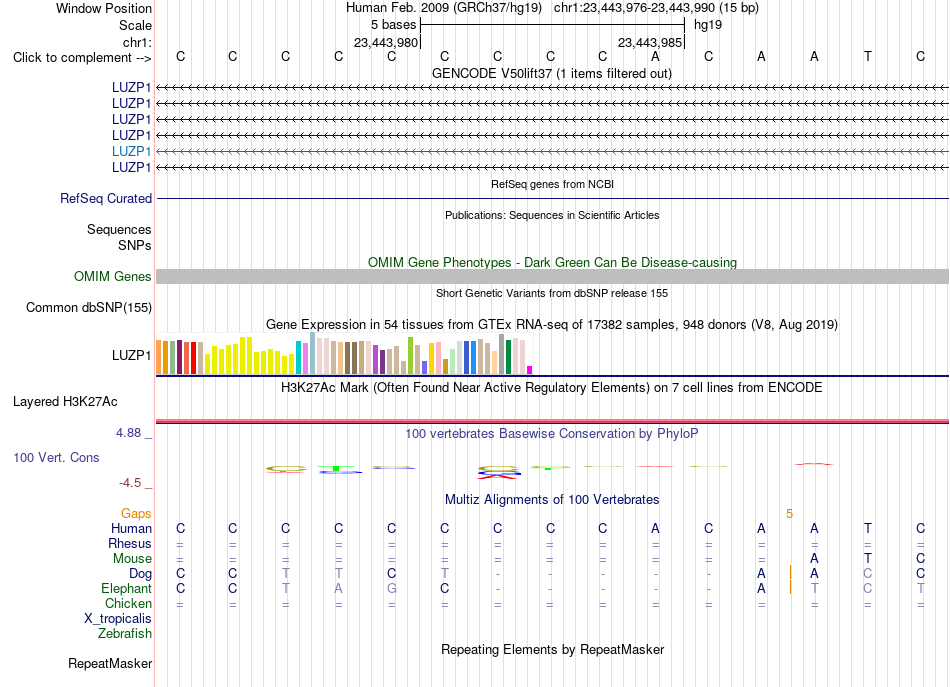
Task: Click the -4.5 PhyloP lower scale value
Action: (x=130, y=483)
